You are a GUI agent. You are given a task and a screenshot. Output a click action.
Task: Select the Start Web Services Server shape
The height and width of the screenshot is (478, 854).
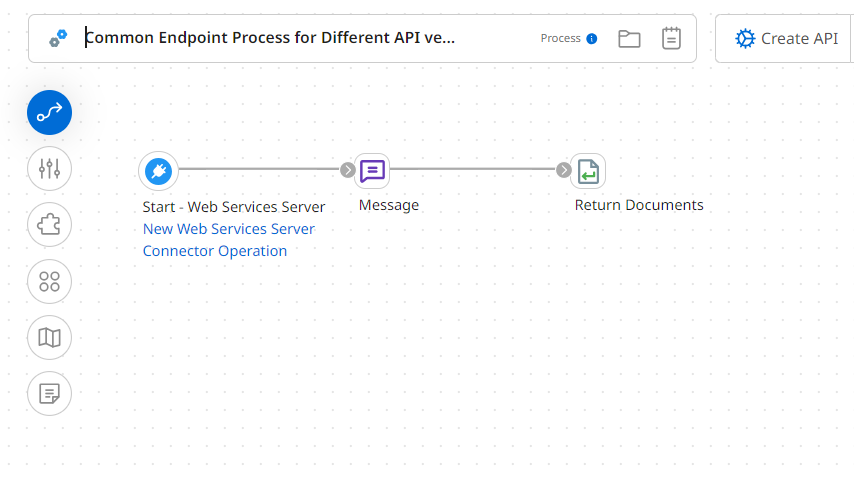click(x=158, y=171)
